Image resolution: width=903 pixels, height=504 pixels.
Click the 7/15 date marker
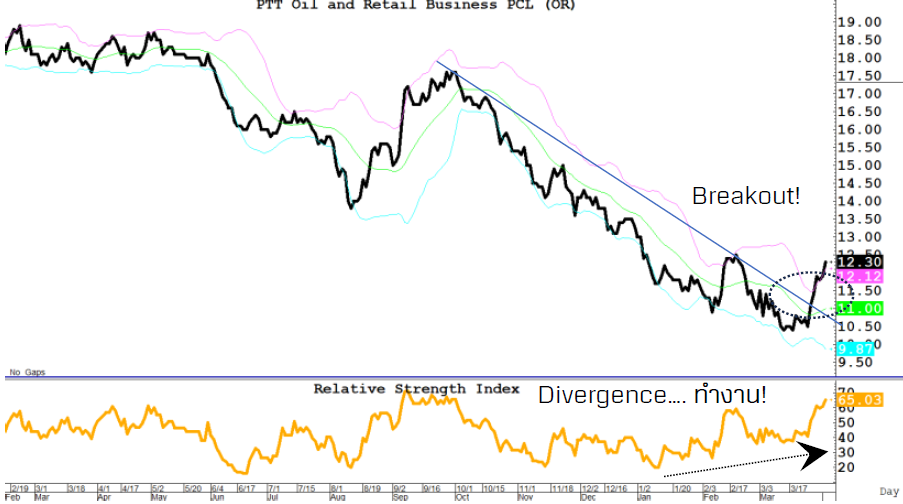[306, 488]
